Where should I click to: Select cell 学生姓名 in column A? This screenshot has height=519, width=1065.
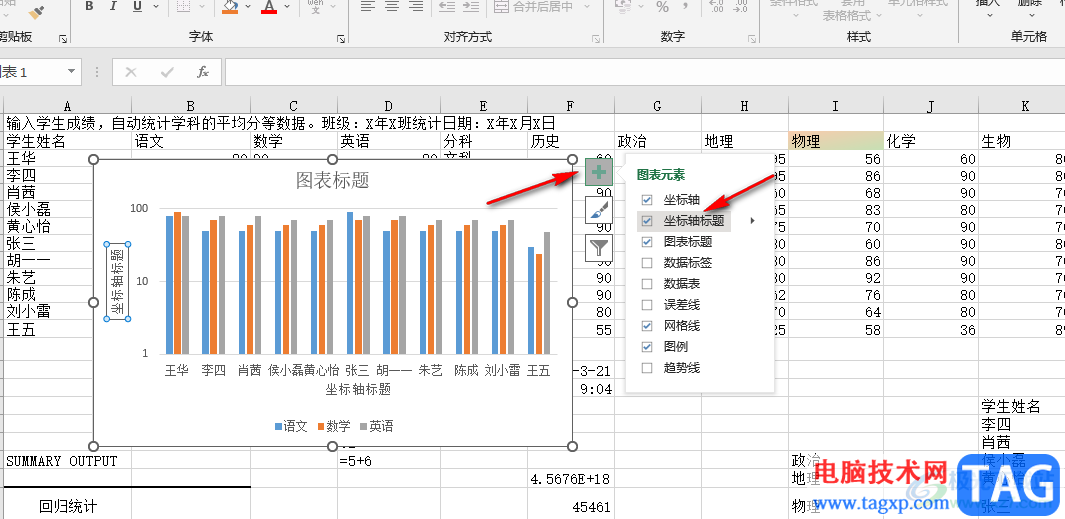click(x=68, y=141)
